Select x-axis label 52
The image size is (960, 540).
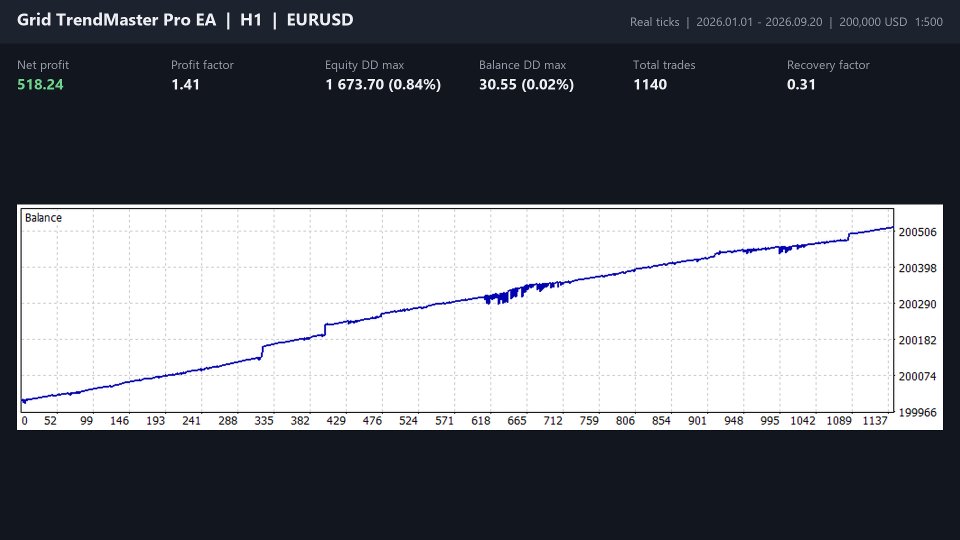pos(50,421)
